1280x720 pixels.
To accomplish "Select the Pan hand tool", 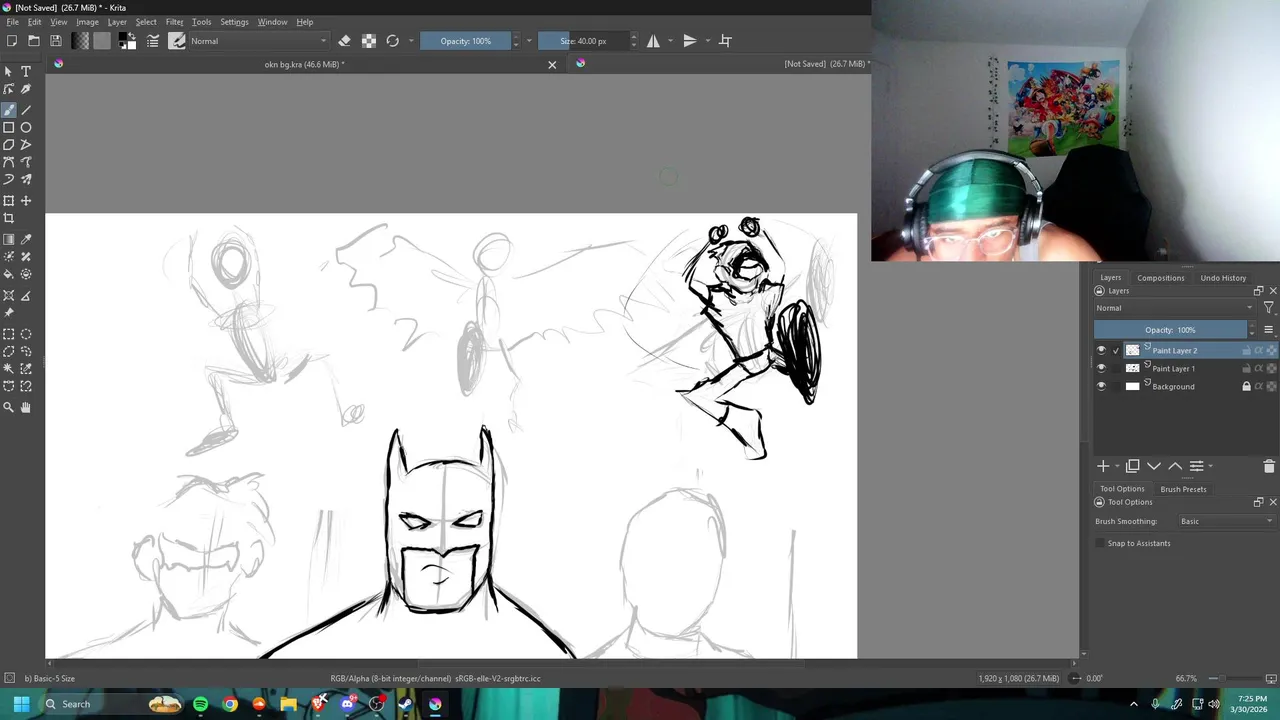I will pyautogui.click(x=26, y=407).
